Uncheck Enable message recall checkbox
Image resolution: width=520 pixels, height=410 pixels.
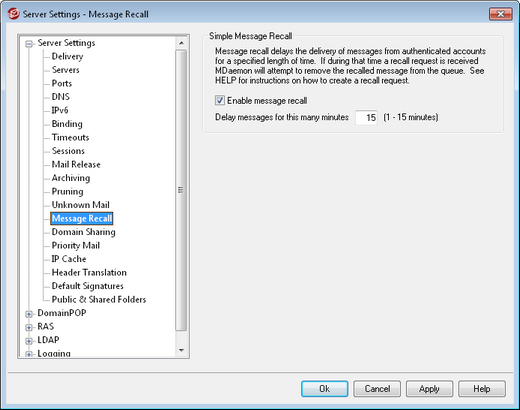[220, 100]
